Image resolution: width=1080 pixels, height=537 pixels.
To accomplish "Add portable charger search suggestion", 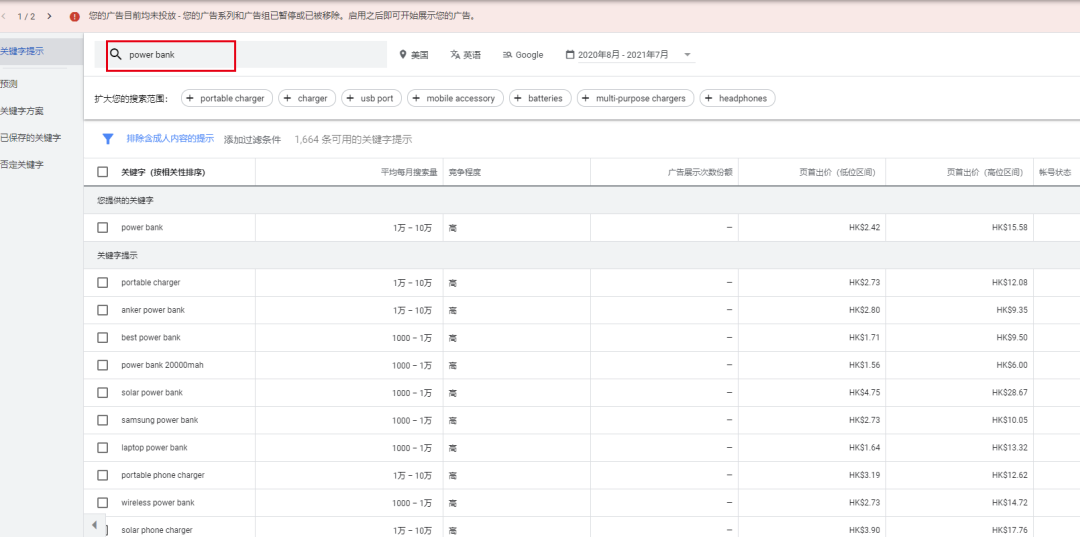I will click(x=227, y=98).
